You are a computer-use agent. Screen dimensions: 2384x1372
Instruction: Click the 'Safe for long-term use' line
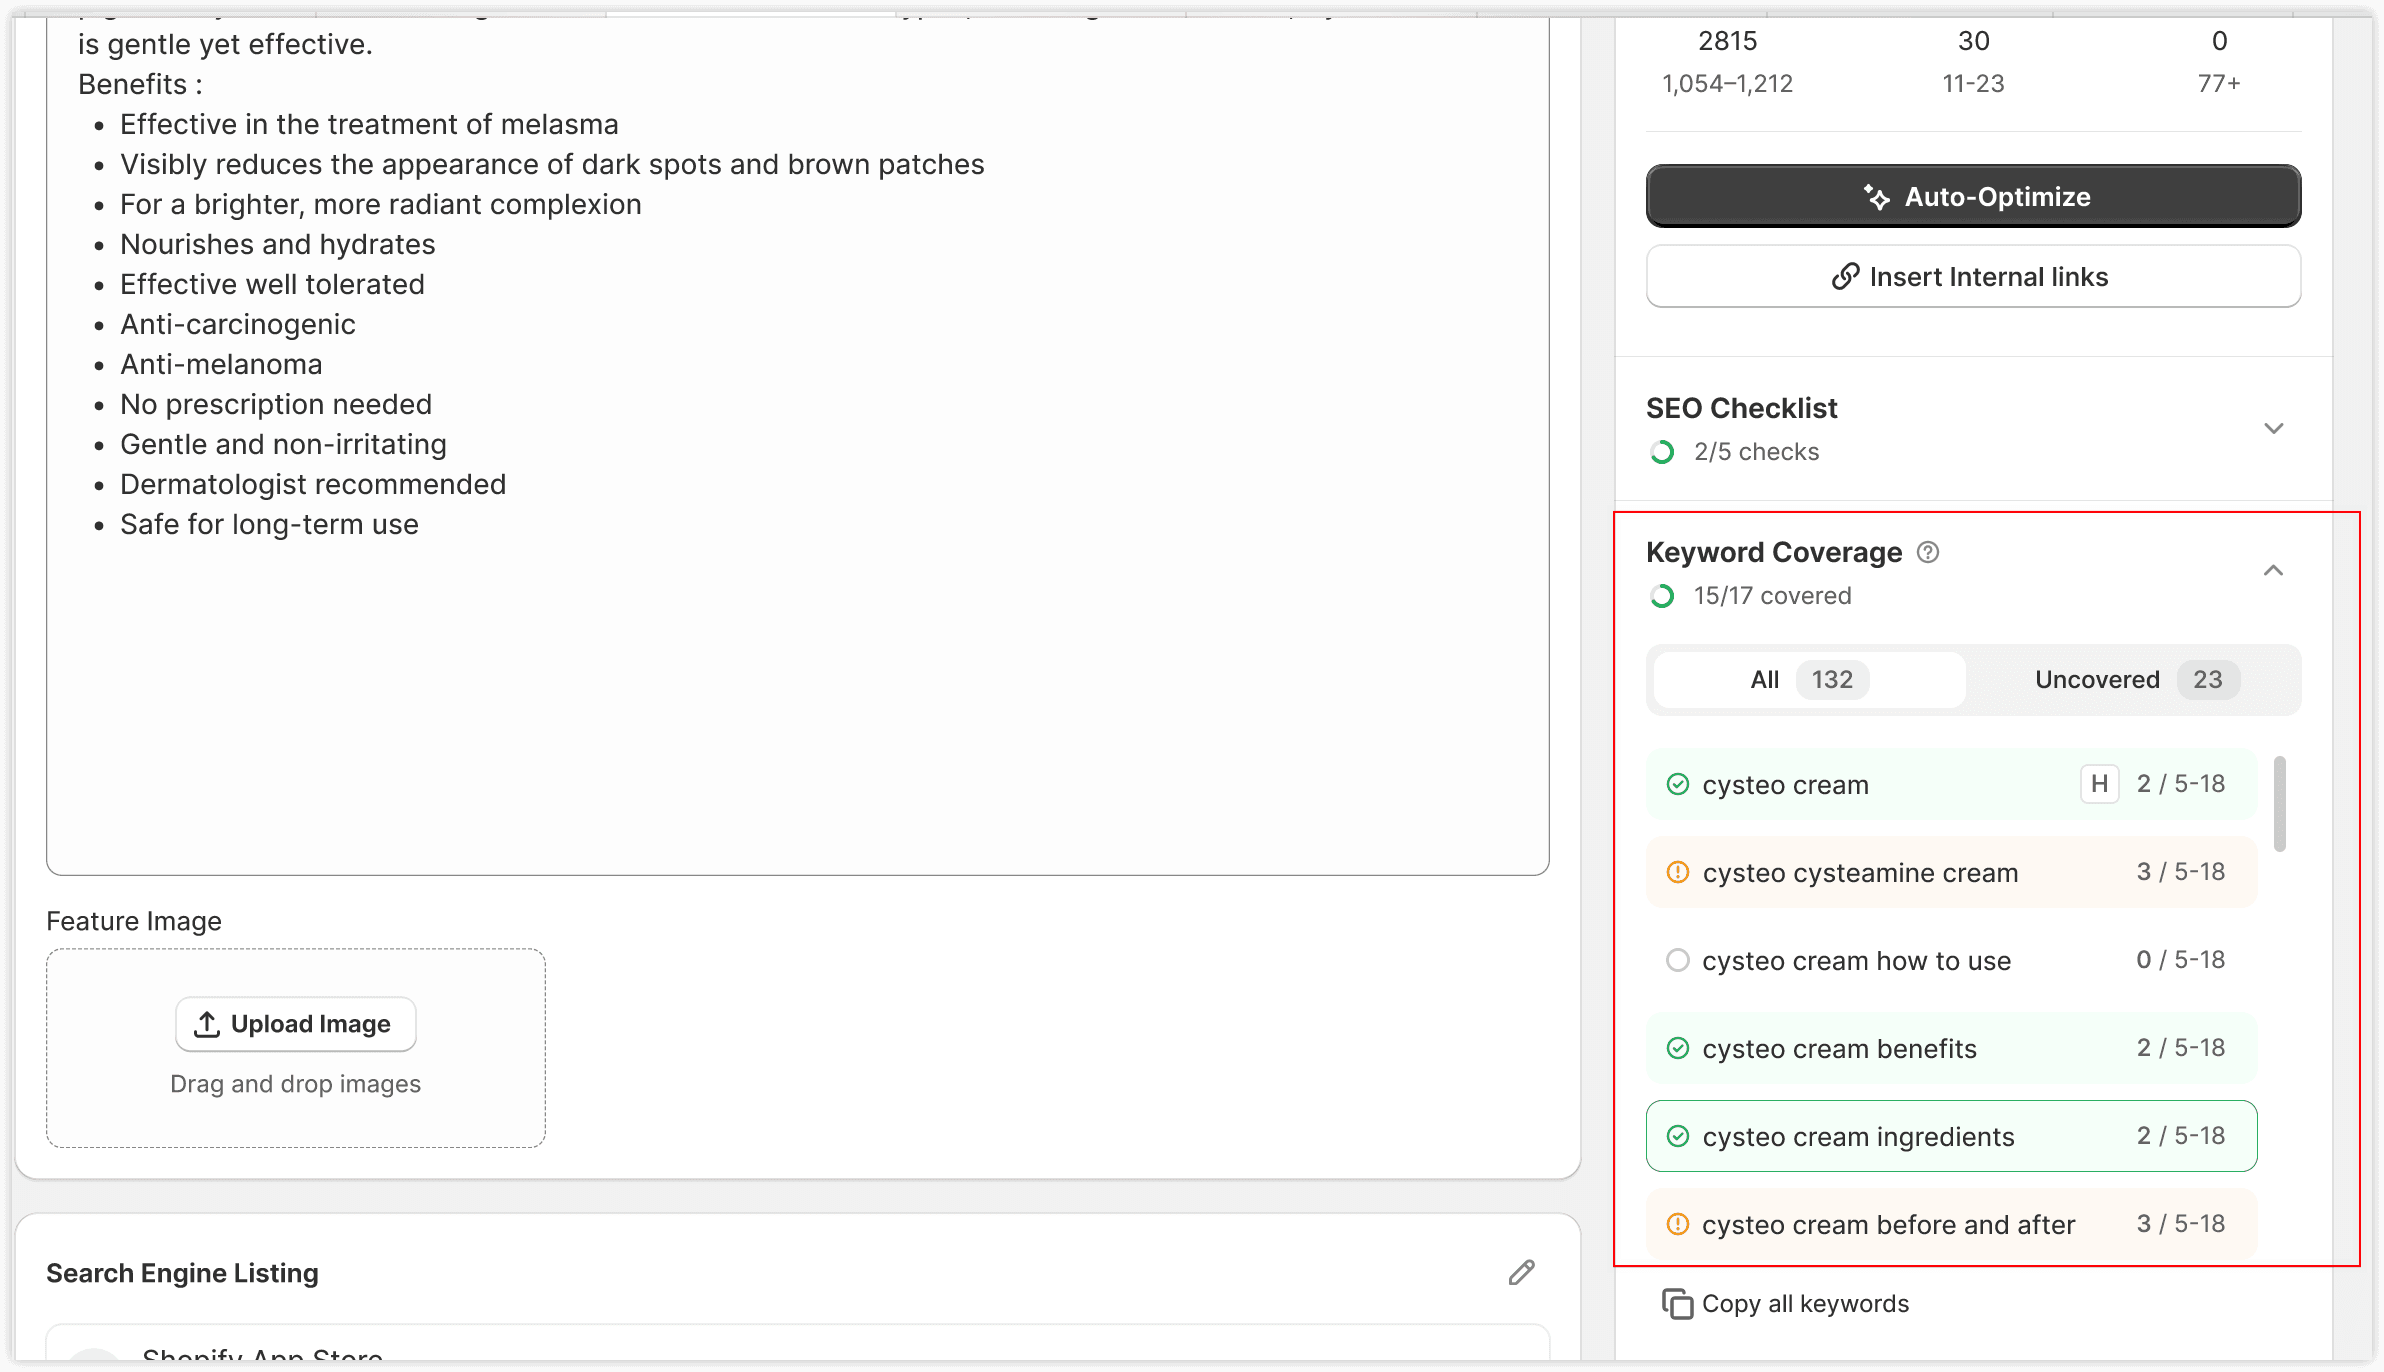click(x=269, y=524)
